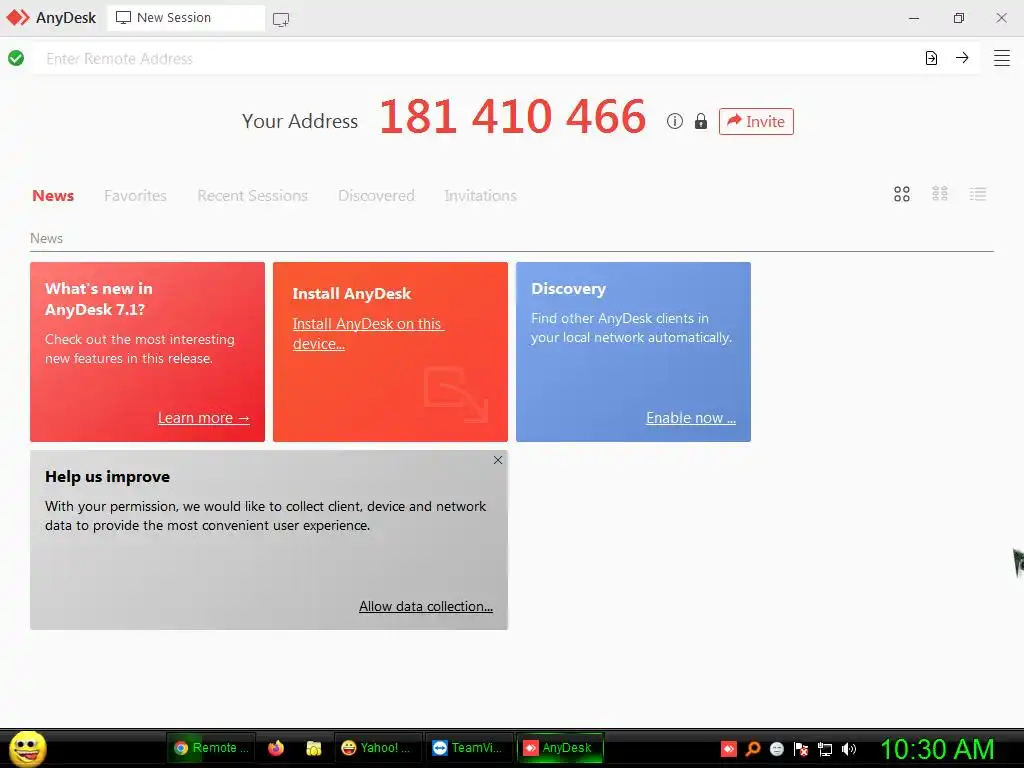Close the Help us improve card

(498, 460)
